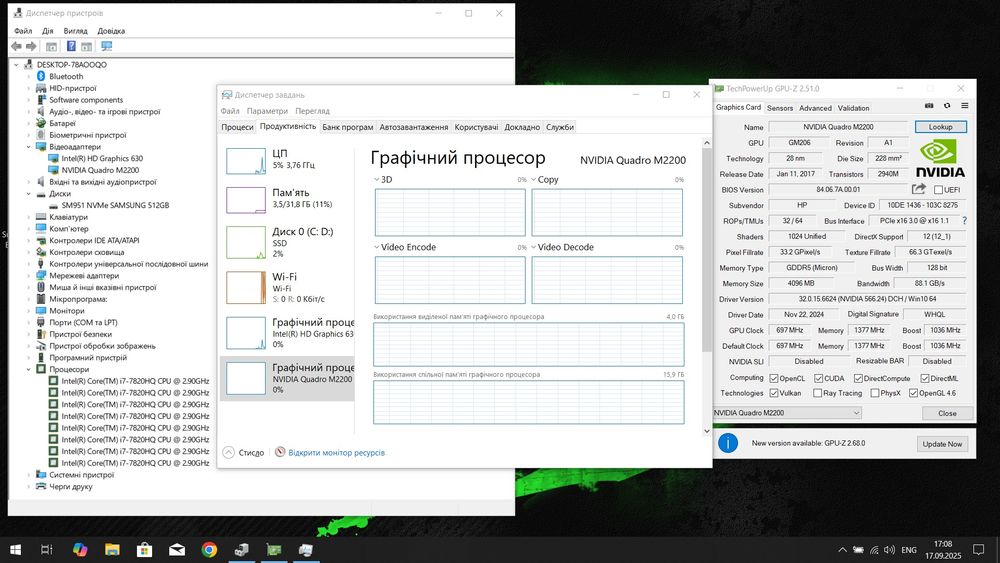
Task: Show hidden system tray icons
Action: (x=842, y=550)
